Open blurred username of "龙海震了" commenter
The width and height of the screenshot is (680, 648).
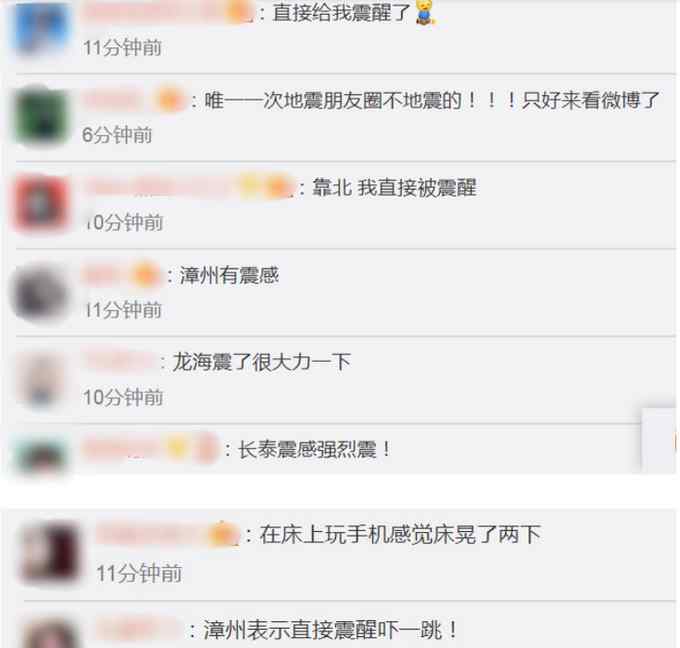[120, 361]
